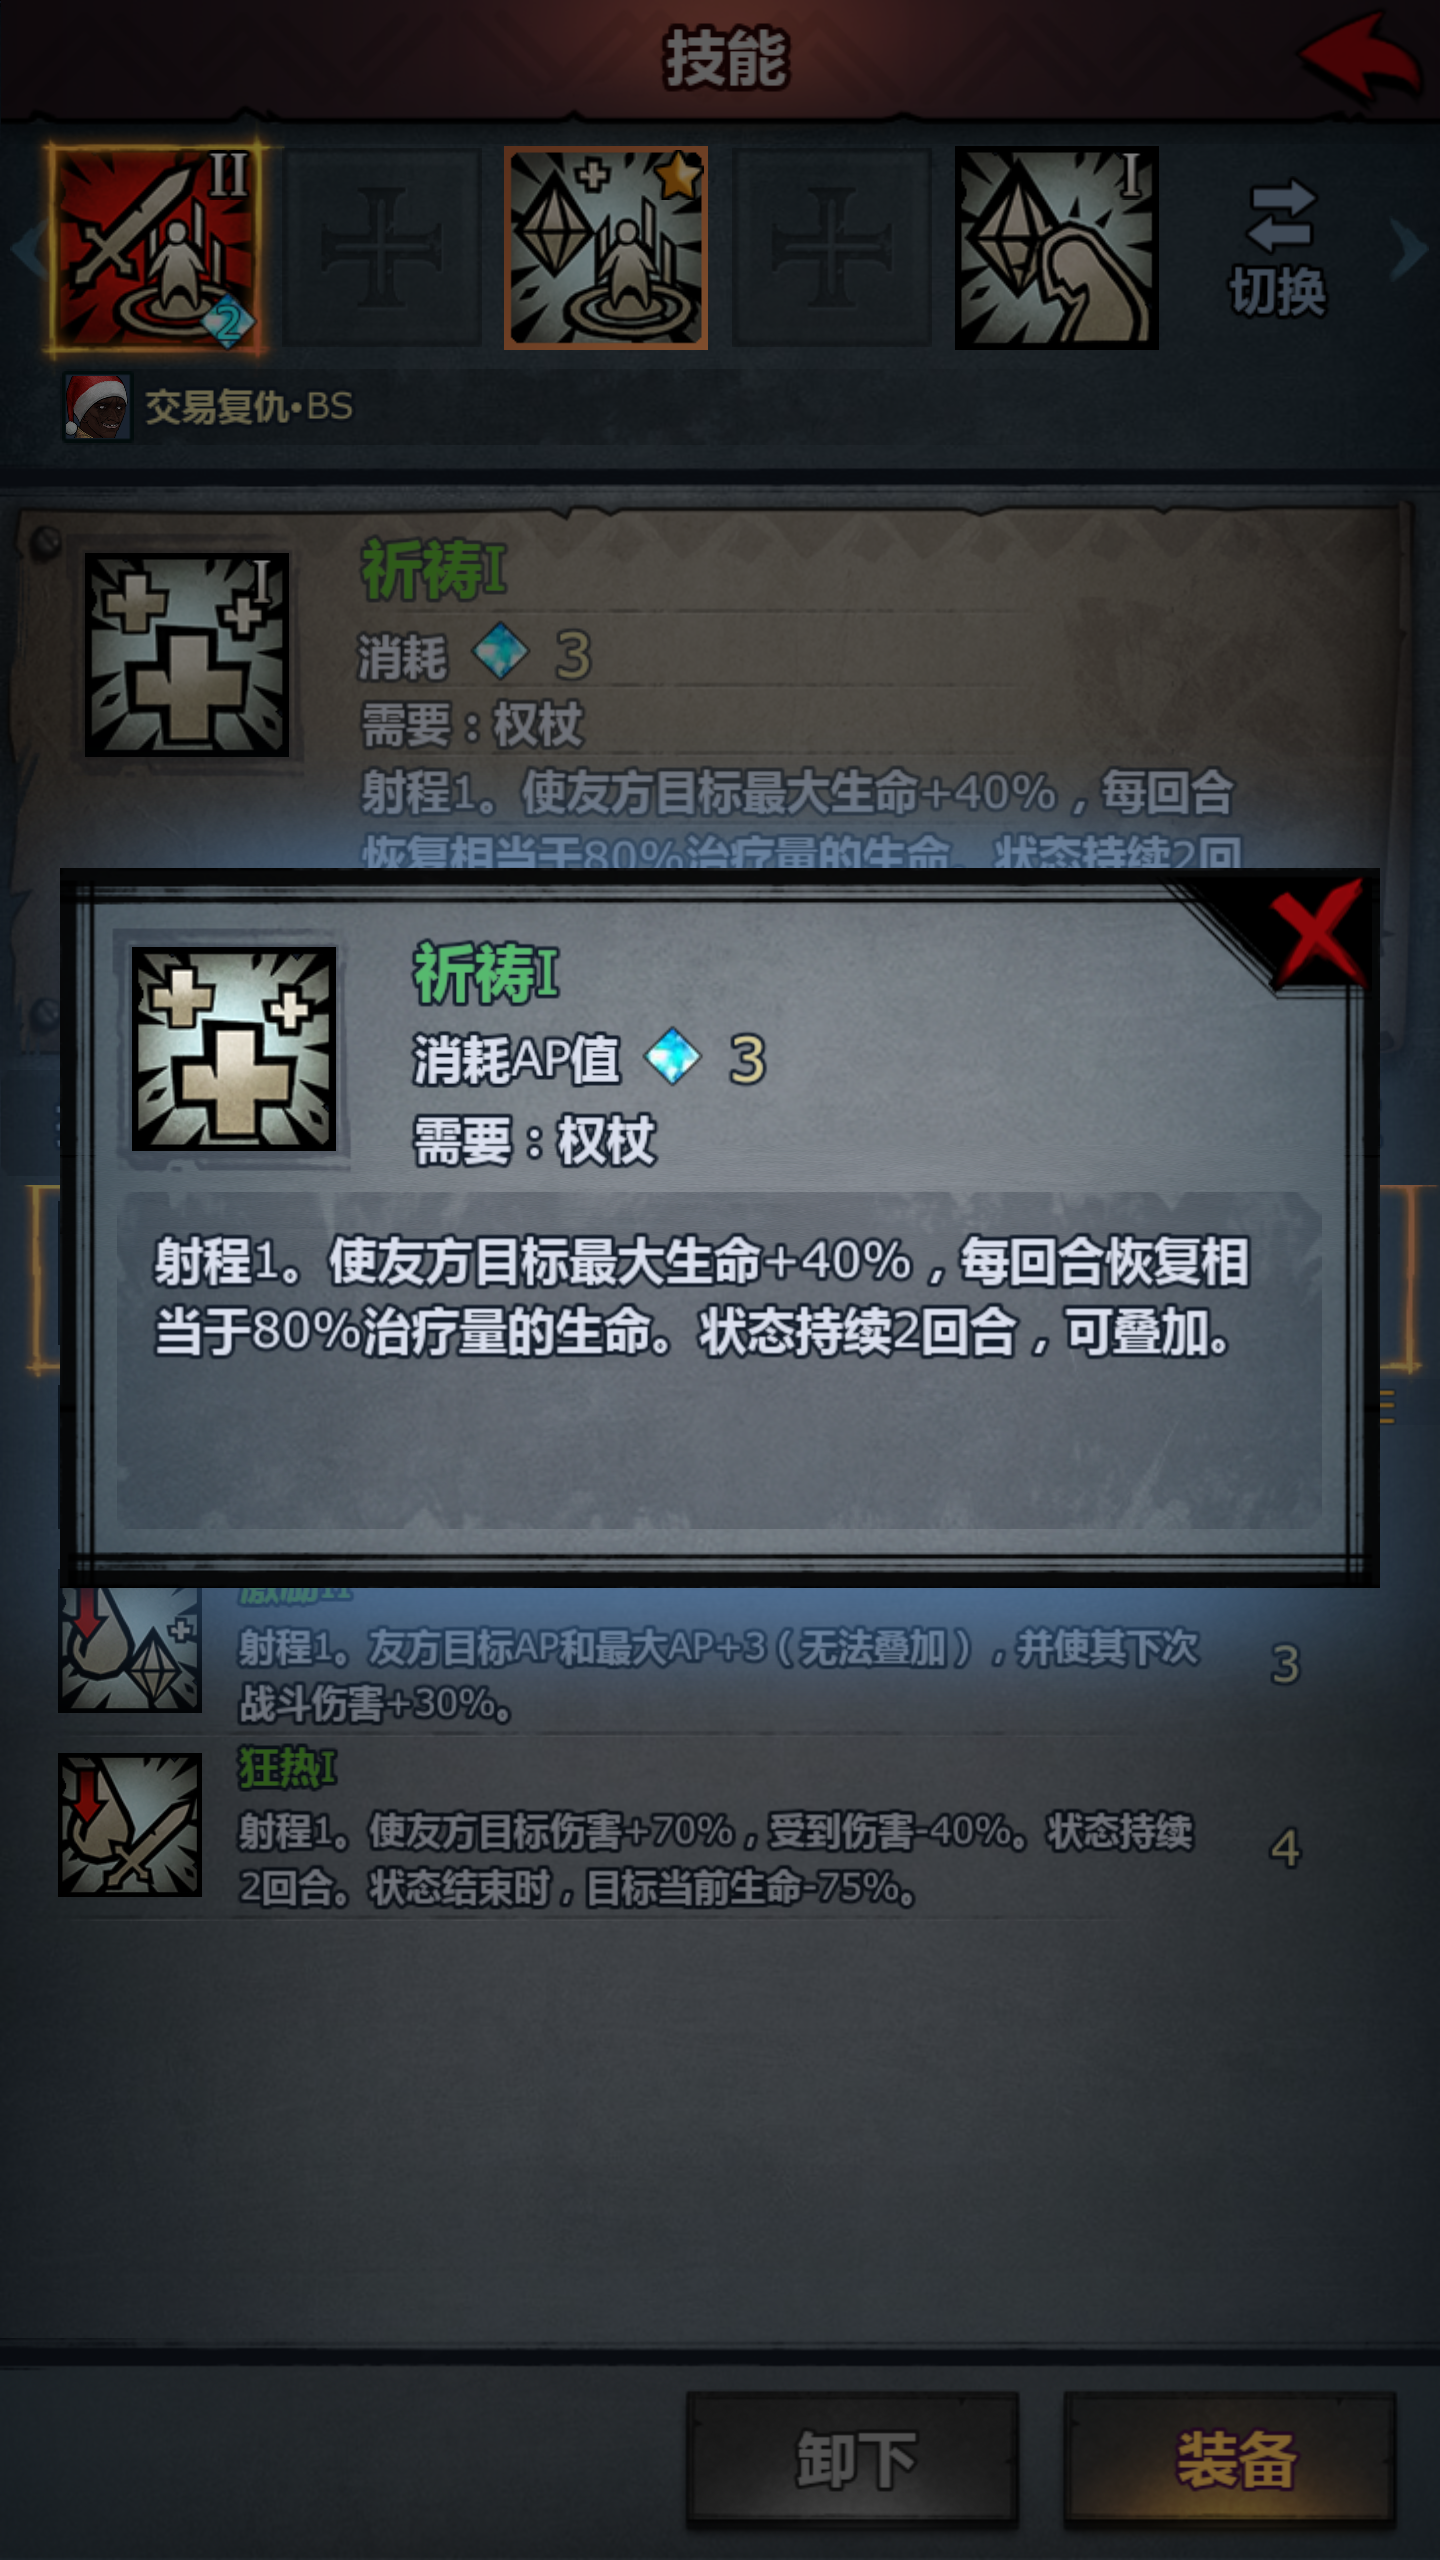Tap the 卸下 unequip button
This screenshot has height=2560, width=1440.
pos(853,2459)
